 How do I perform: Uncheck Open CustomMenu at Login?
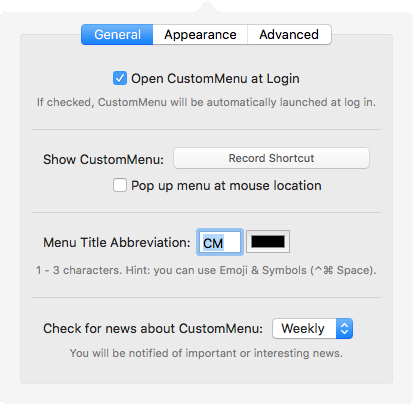(120, 79)
